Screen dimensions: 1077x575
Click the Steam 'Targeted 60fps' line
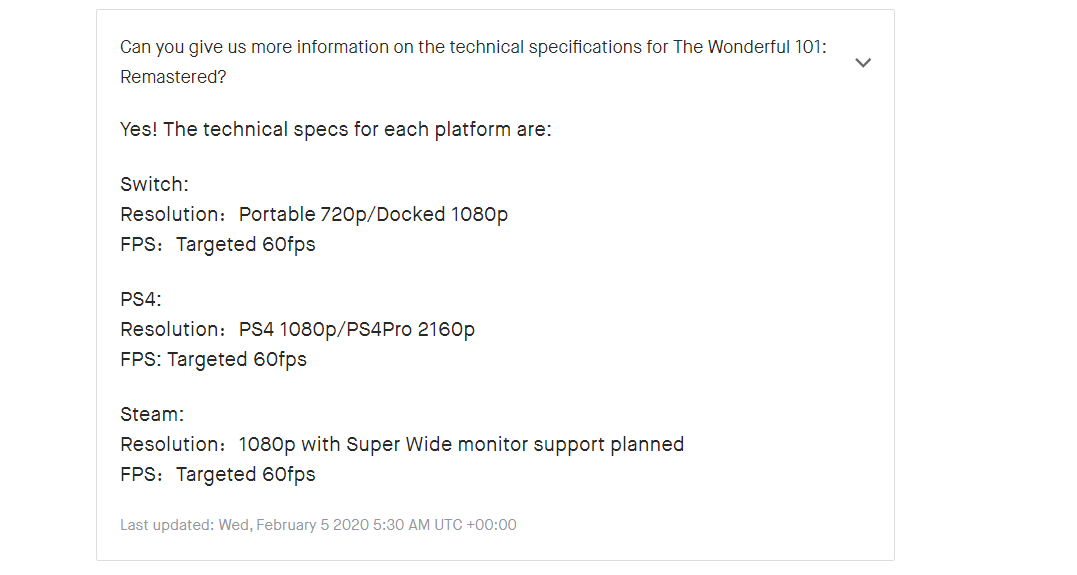click(218, 475)
